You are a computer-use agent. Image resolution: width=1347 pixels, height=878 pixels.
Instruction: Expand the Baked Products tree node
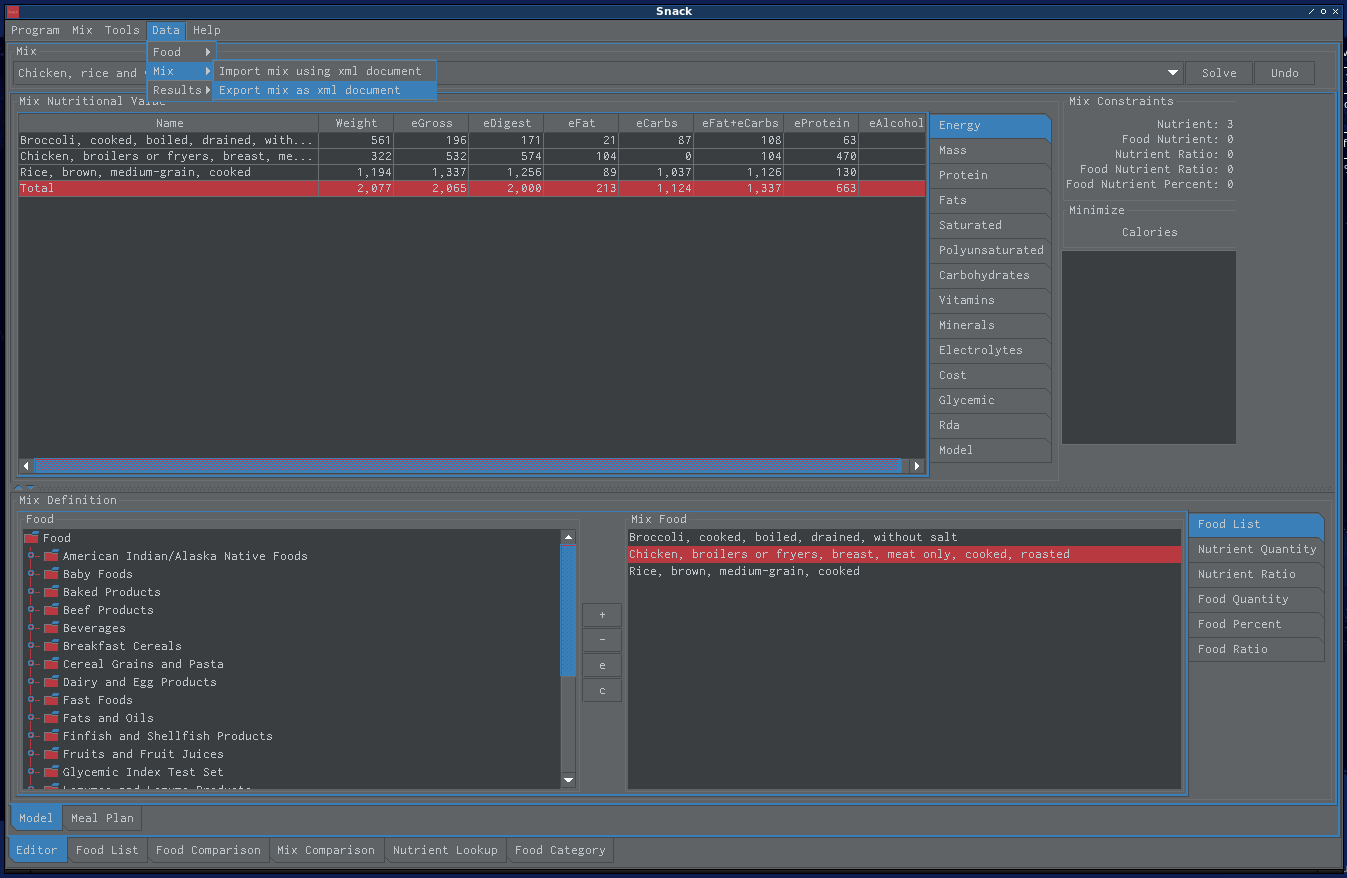32,592
